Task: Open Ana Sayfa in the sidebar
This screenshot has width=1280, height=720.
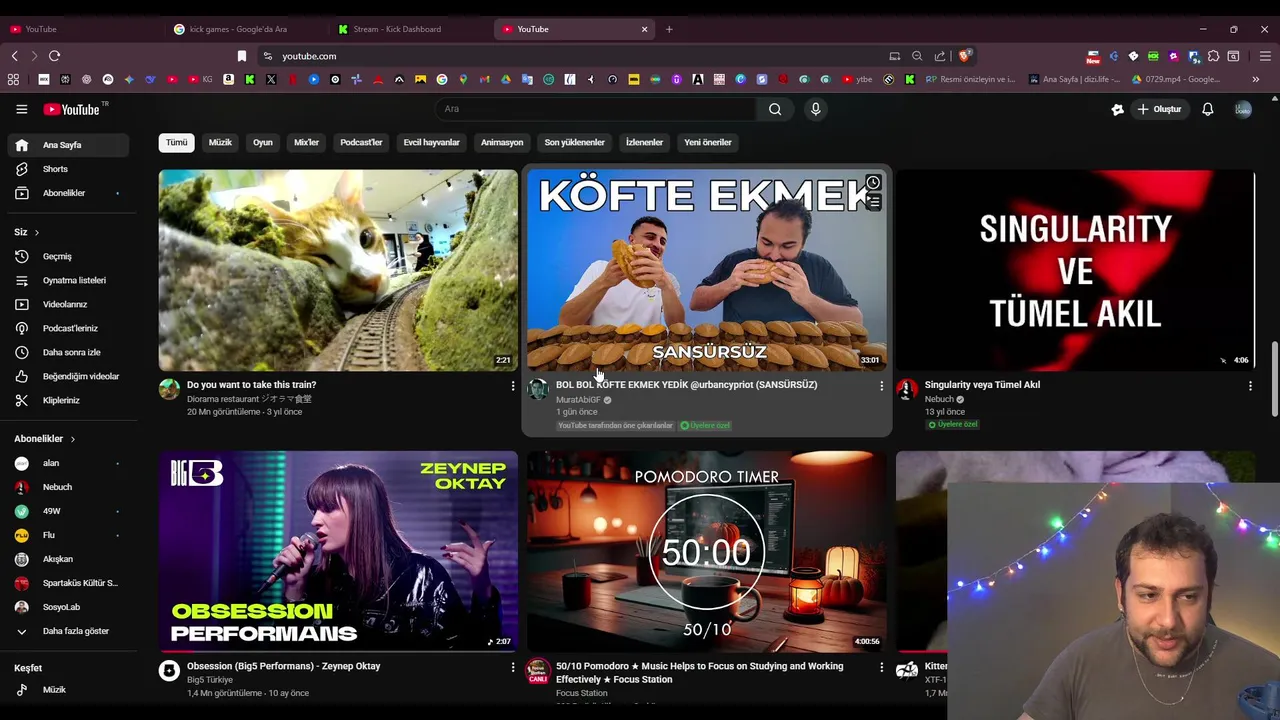Action: (68, 145)
